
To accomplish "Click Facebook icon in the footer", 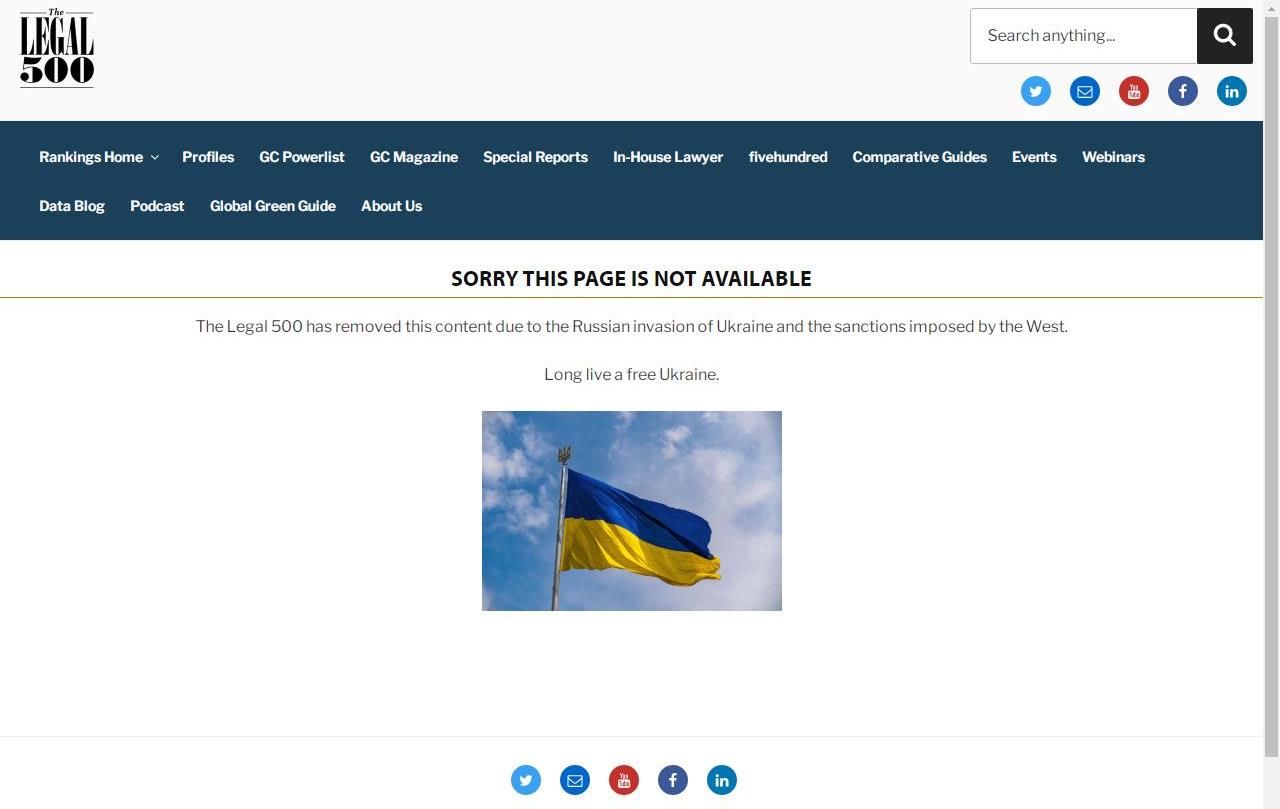I will (673, 780).
